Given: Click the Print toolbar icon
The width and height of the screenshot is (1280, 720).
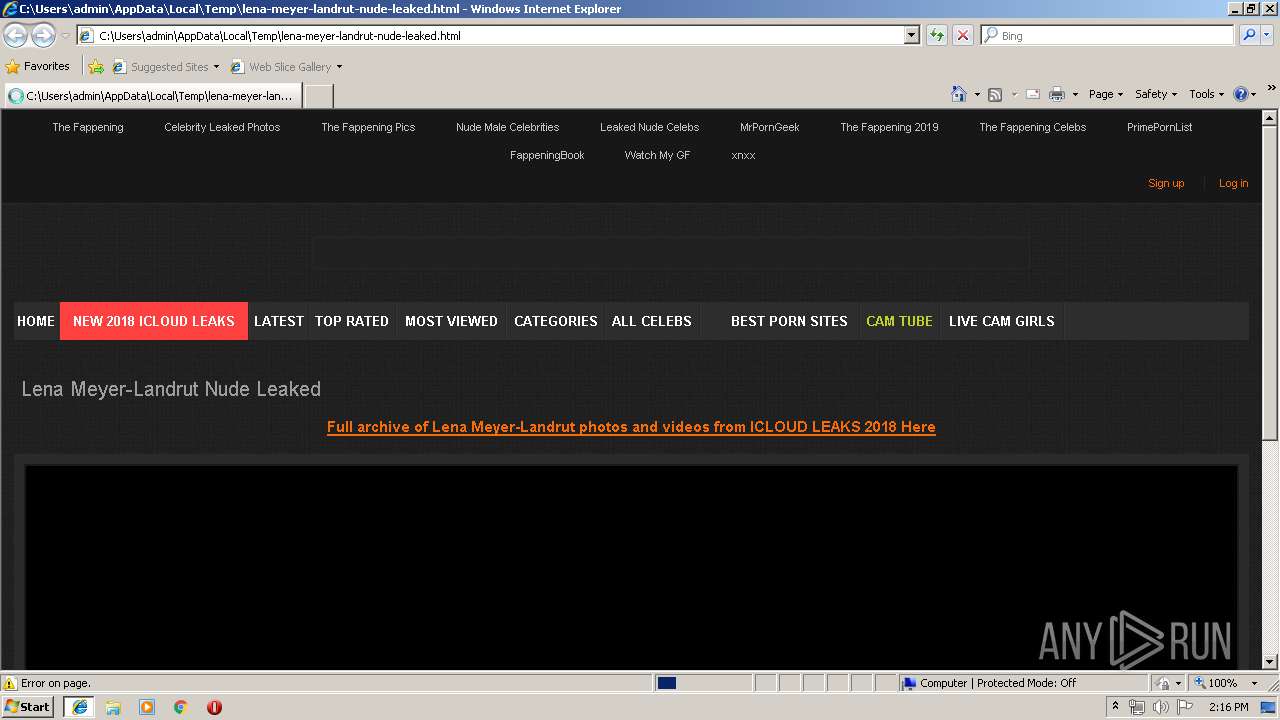Looking at the screenshot, I should click(x=1057, y=94).
